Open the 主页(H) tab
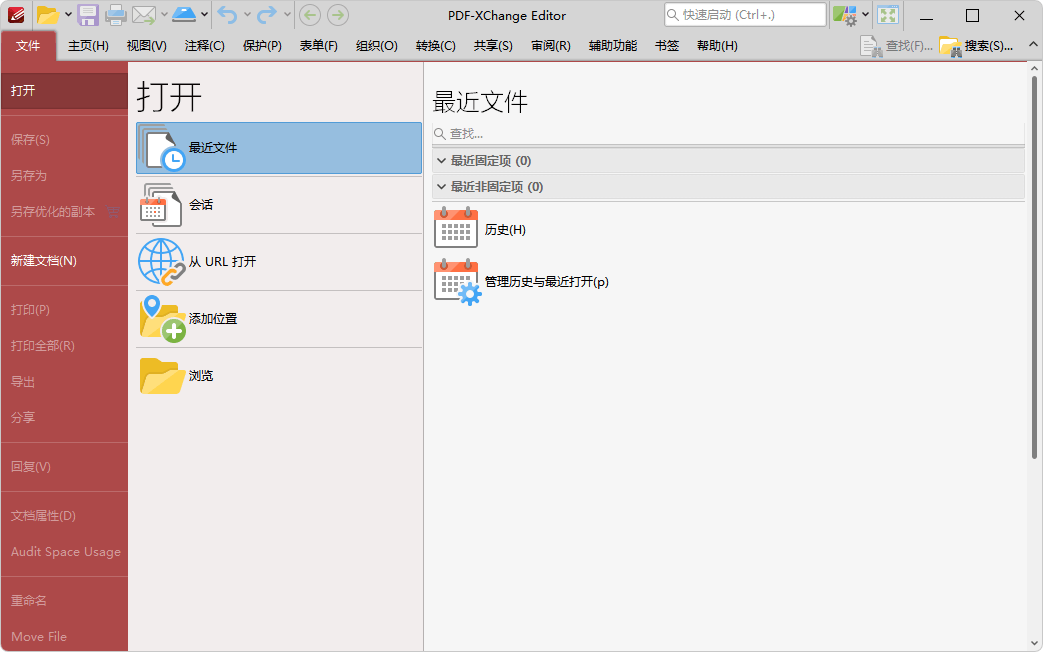 88,46
